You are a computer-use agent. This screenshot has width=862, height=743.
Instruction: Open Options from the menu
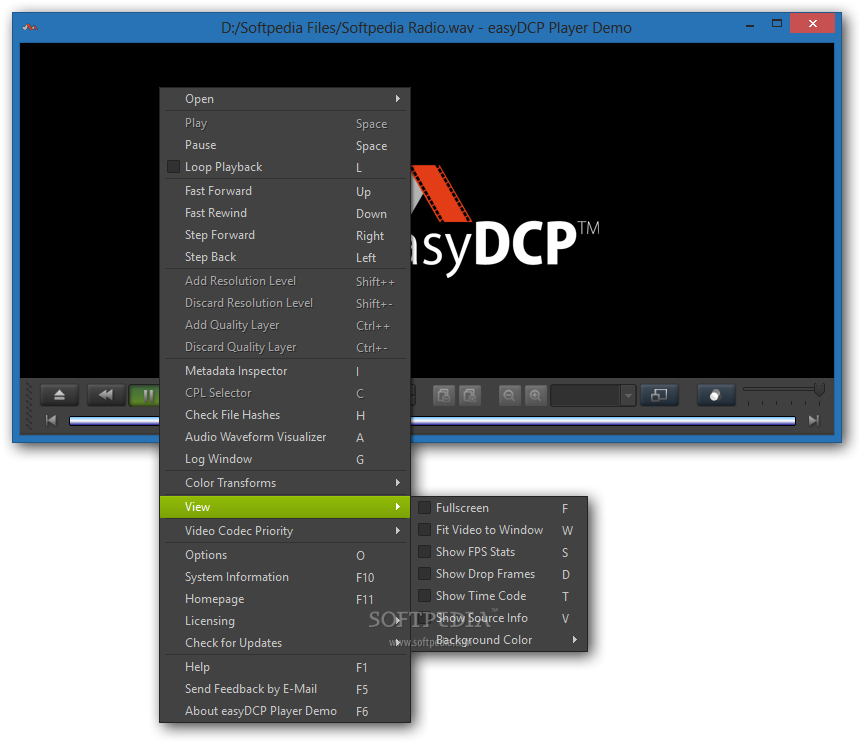click(285, 555)
